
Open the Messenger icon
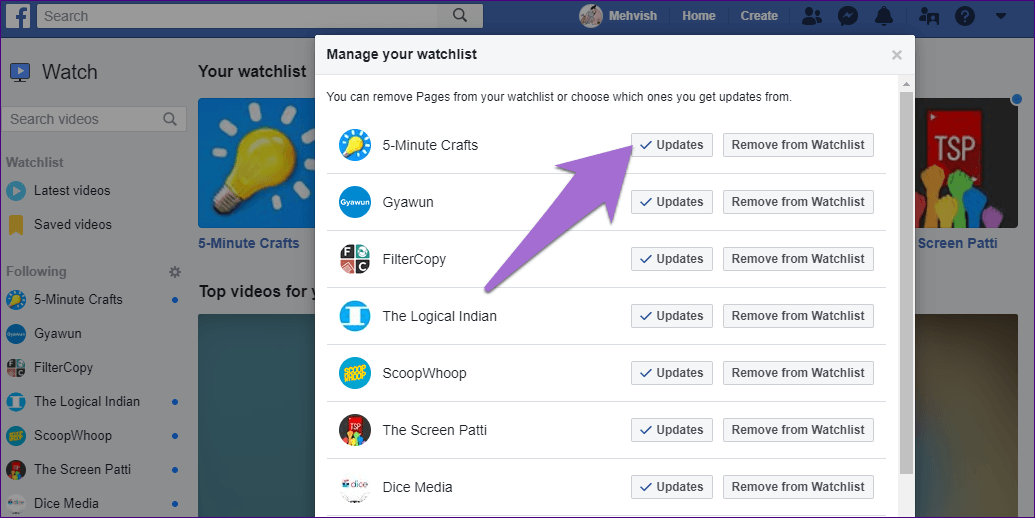[x=848, y=16]
